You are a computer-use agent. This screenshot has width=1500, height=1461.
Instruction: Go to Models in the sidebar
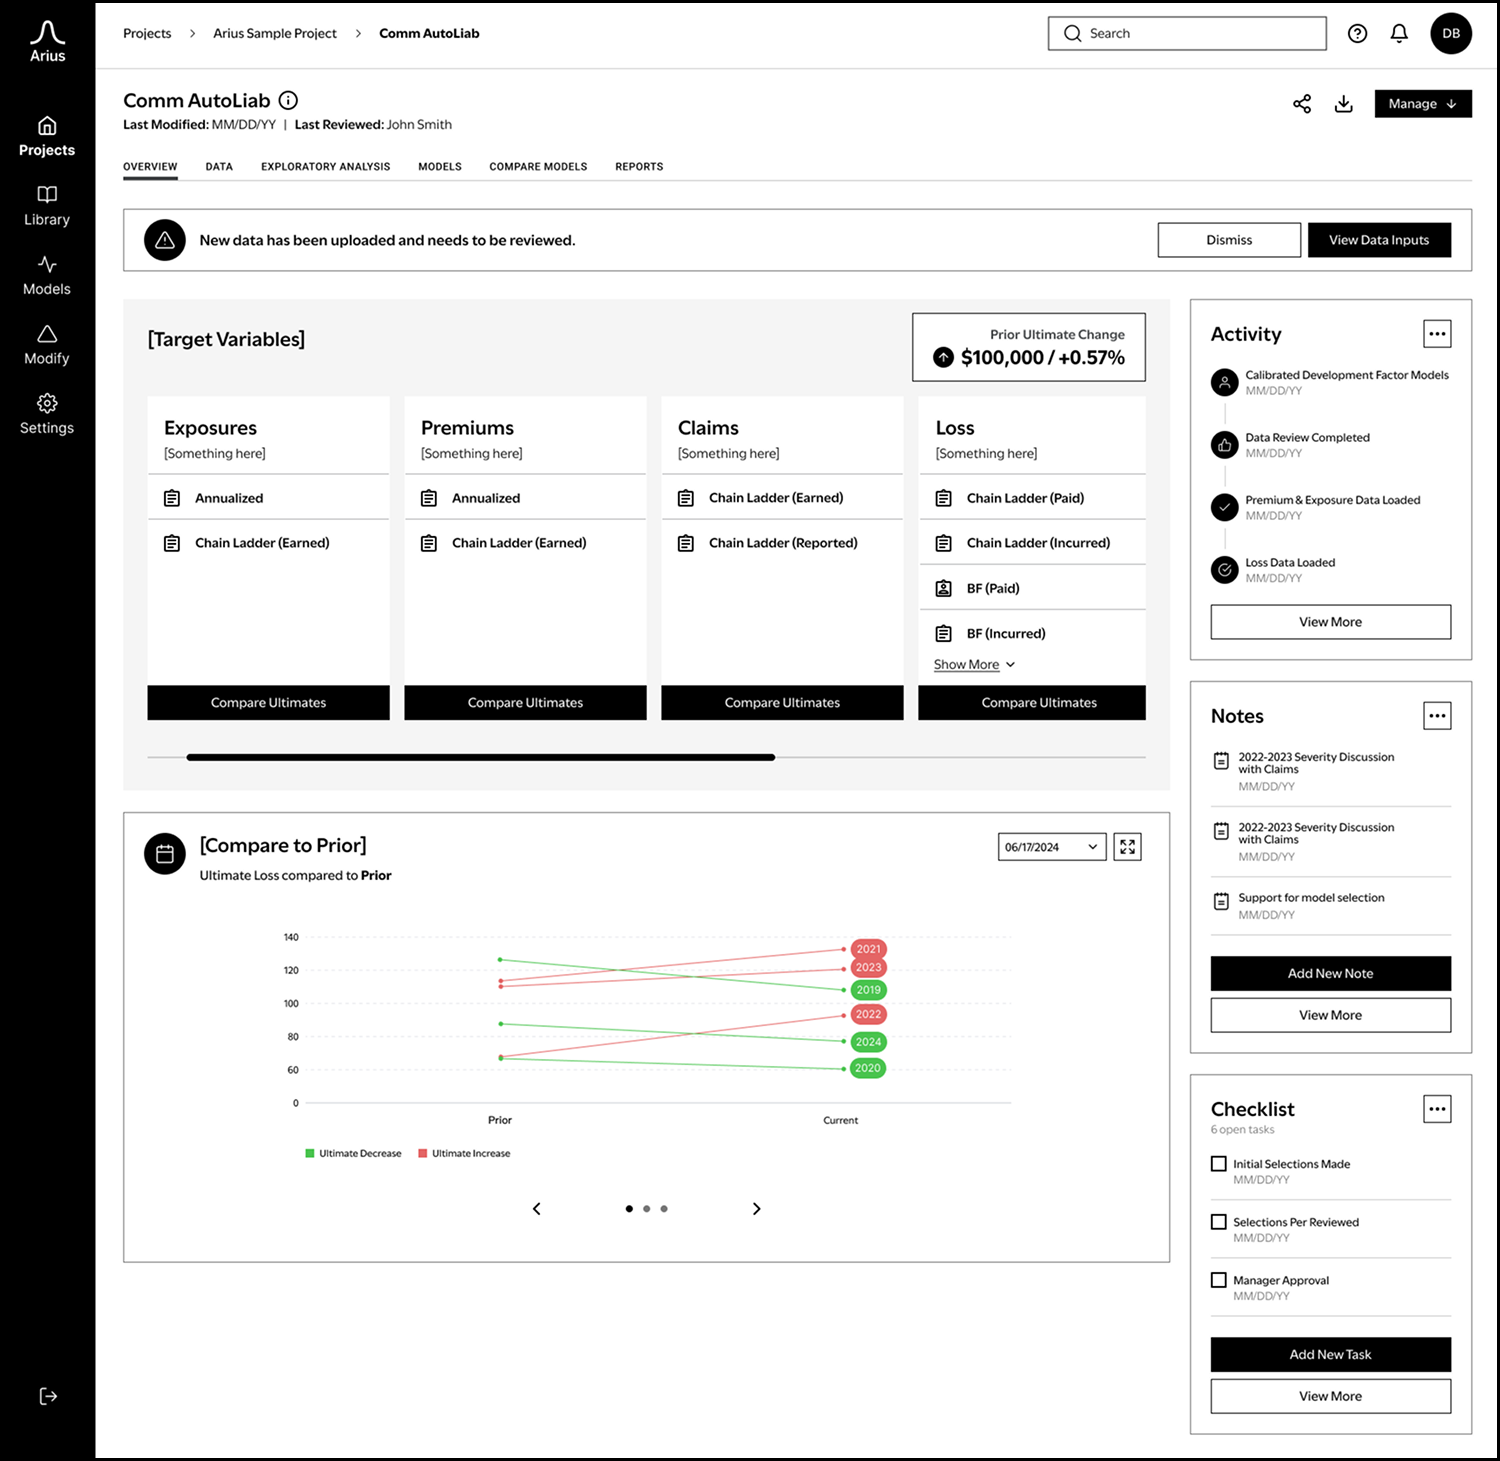point(47,276)
